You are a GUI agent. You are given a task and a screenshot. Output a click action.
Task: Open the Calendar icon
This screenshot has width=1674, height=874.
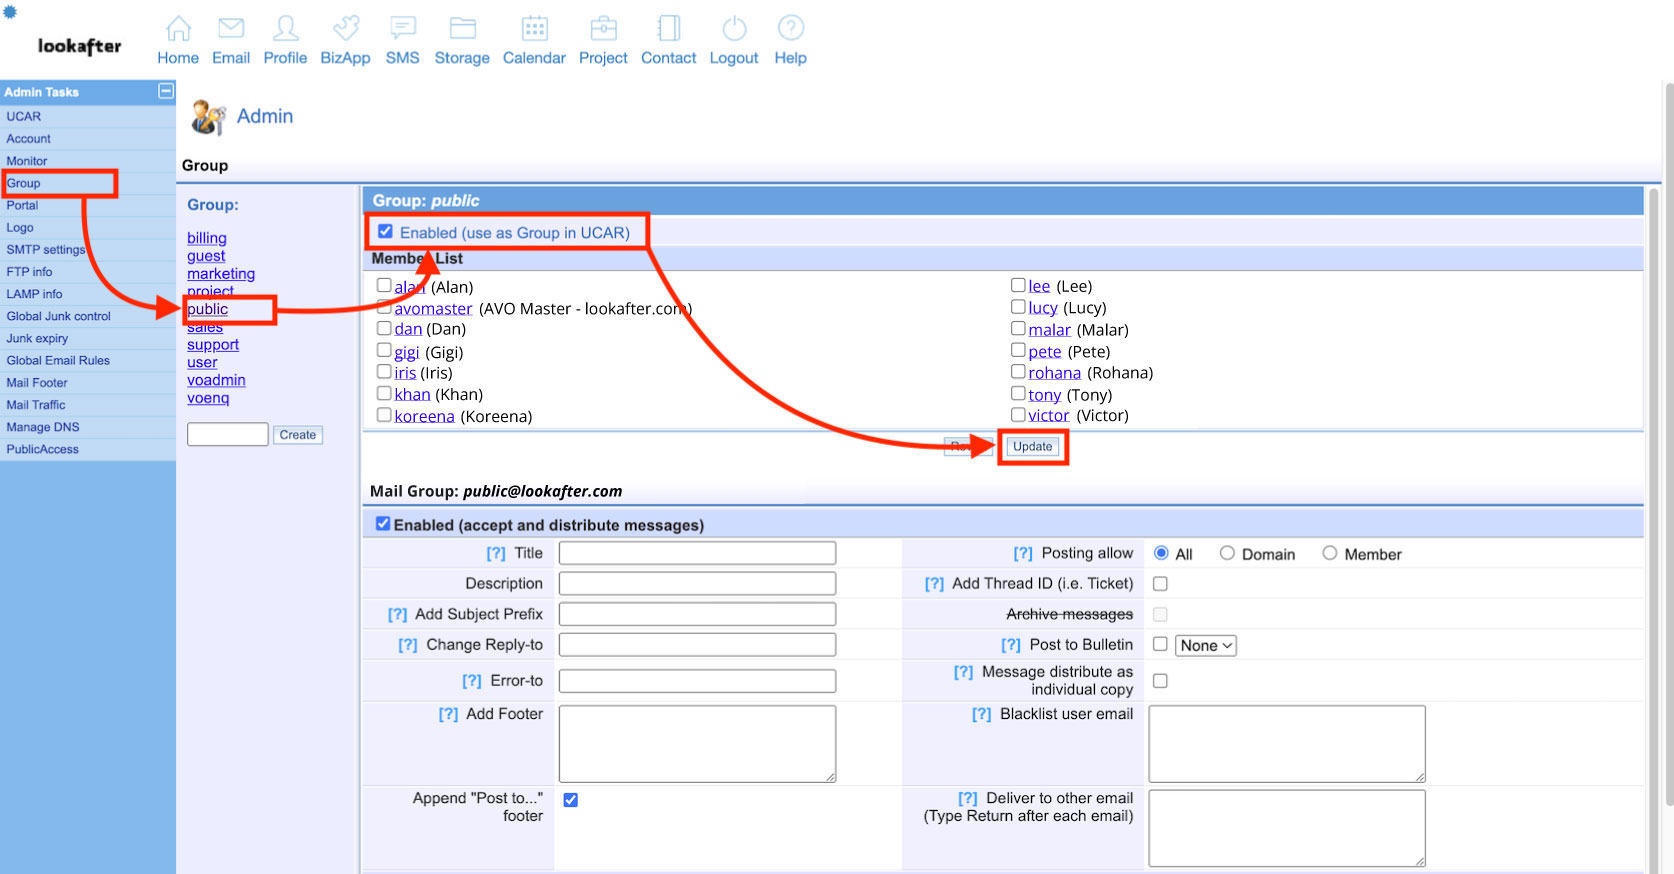coord(534,29)
